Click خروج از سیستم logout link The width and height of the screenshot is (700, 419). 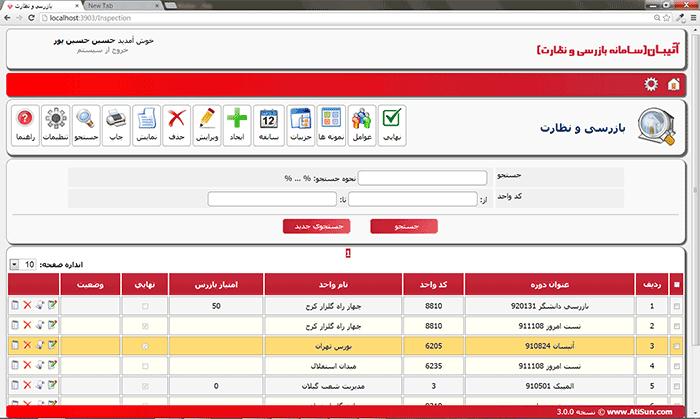pyautogui.click(x=103, y=50)
